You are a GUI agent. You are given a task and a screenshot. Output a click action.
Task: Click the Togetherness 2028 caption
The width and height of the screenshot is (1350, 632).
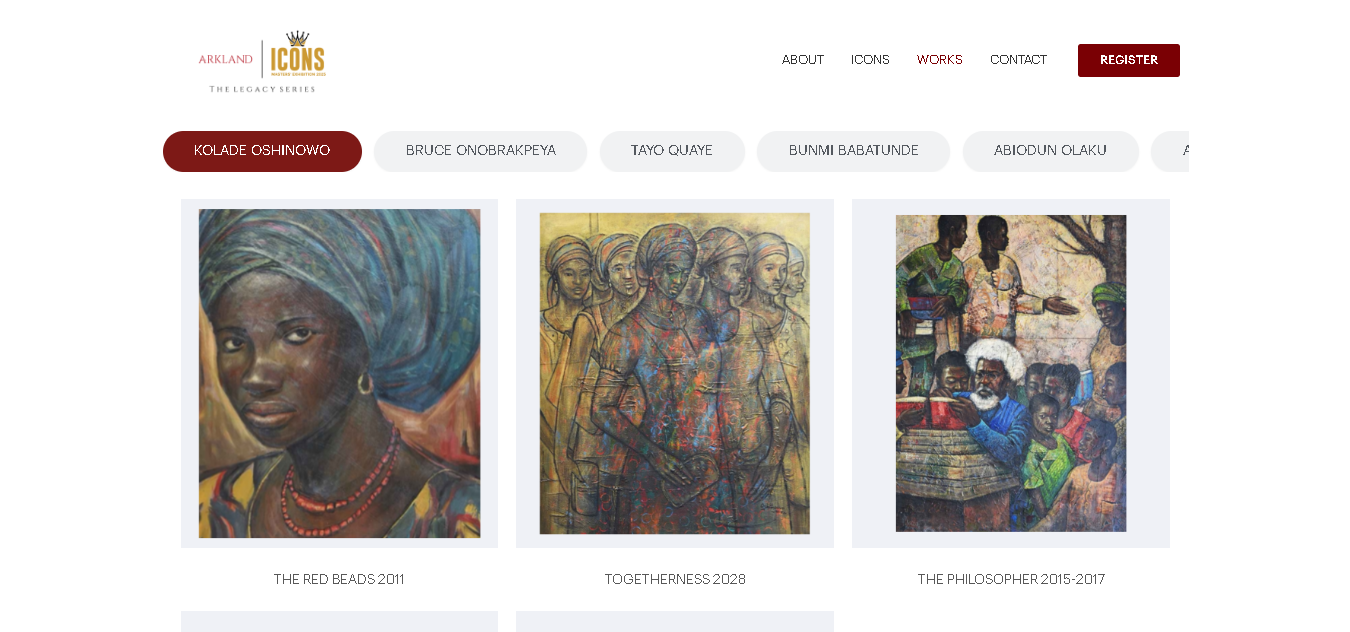pyautogui.click(x=675, y=579)
